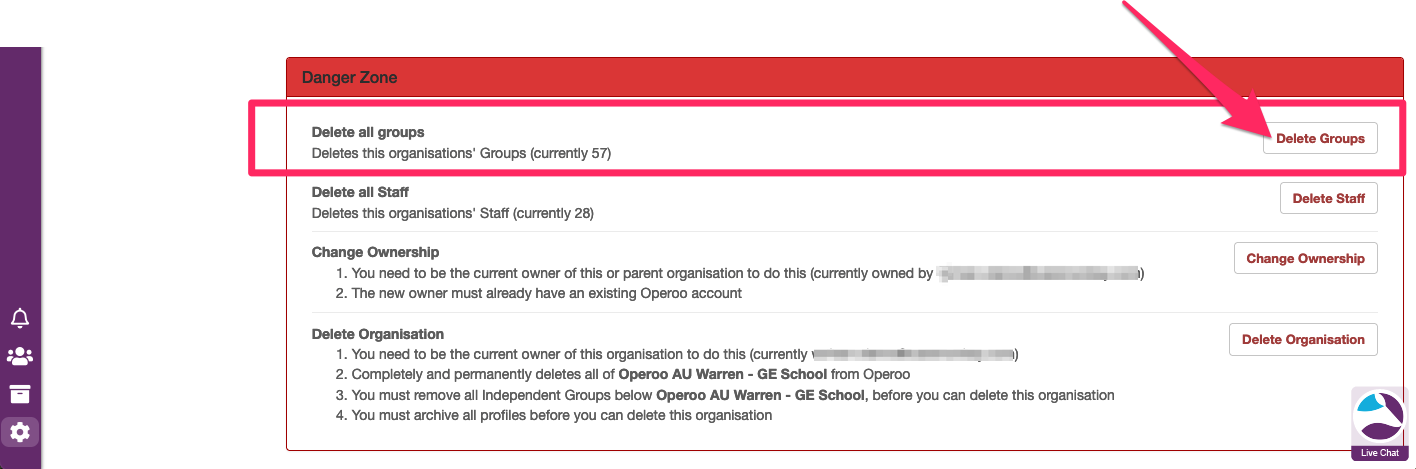Click 'The new owner must already have' line
This screenshot has height=469, width=1416.
tap(546, 293)
